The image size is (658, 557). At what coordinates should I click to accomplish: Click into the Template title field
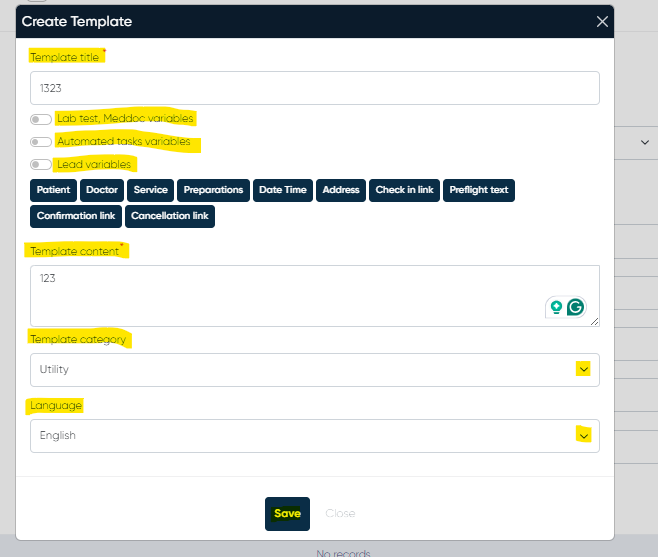[314, 88]
